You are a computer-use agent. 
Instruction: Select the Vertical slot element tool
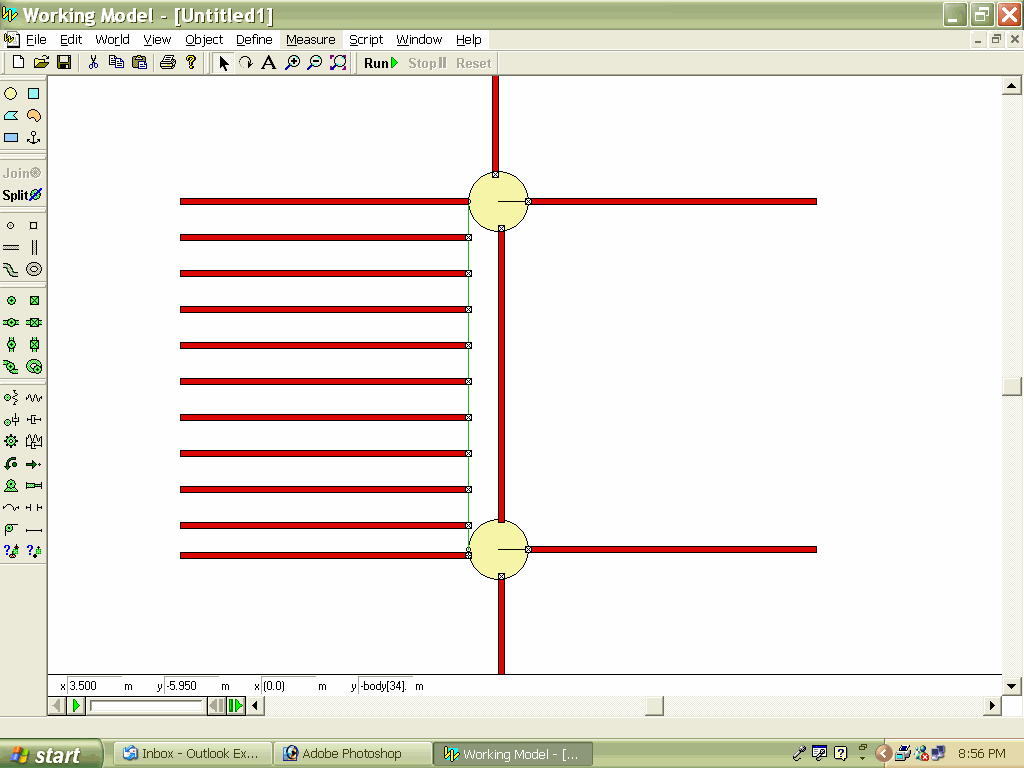click(33, 248)
